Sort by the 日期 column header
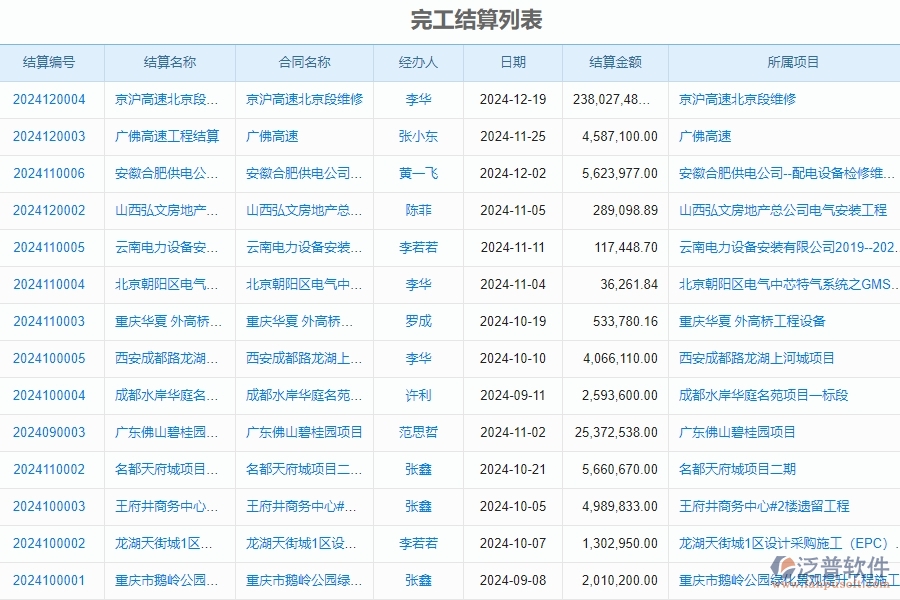900x600 pixels. coord(512,62)
